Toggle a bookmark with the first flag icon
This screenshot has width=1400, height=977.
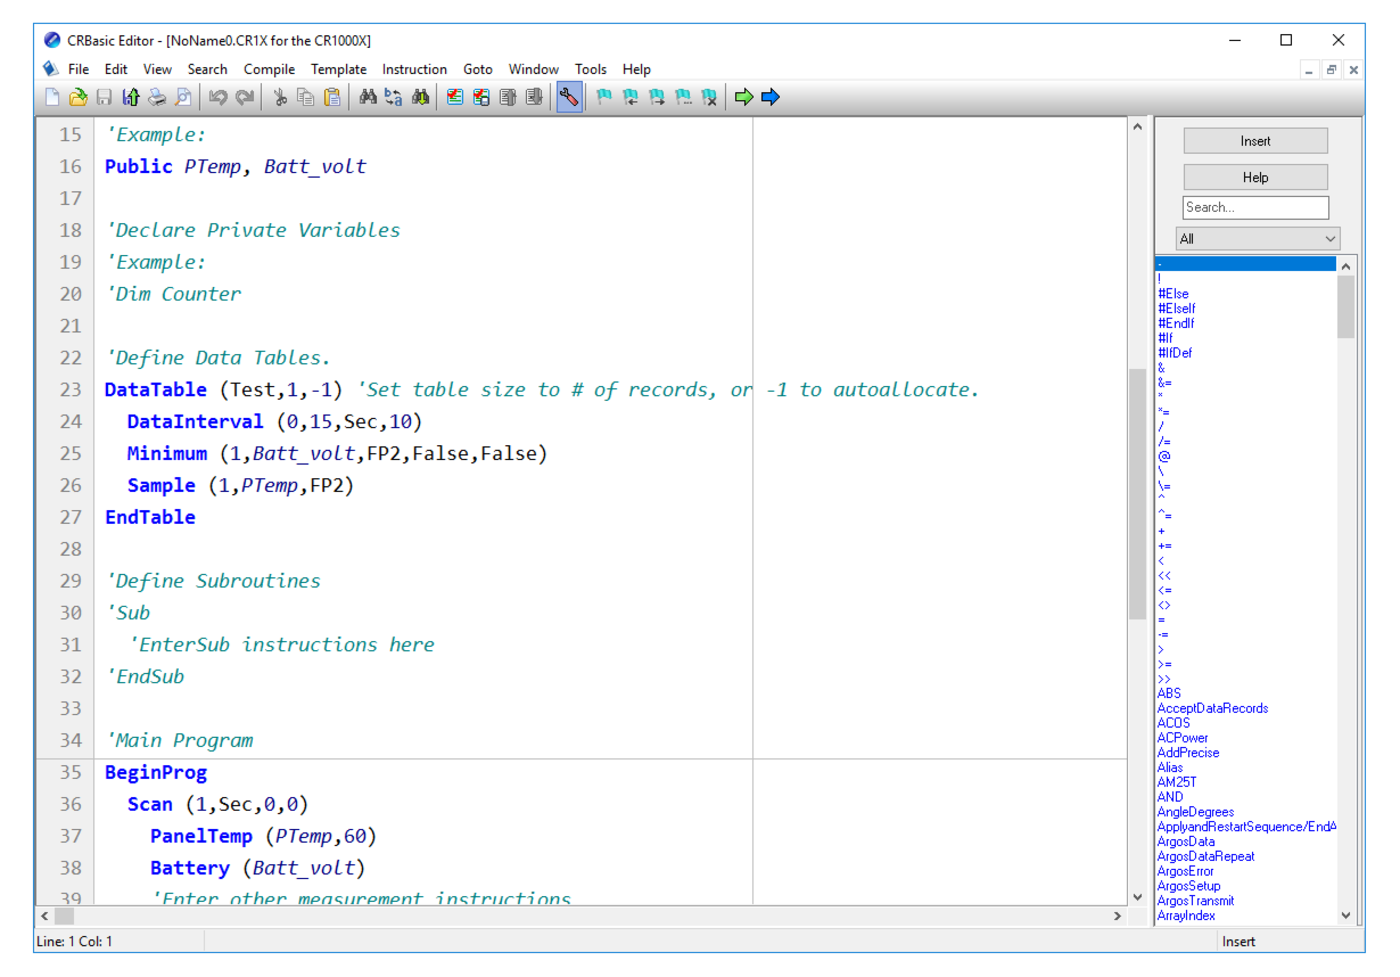tap(604, 97)
